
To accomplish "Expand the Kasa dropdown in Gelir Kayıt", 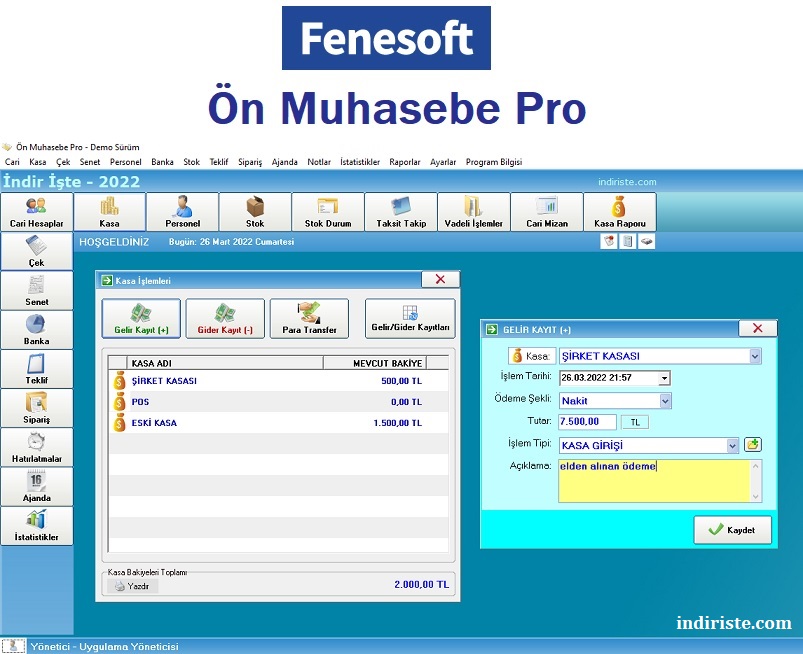I will (755, 356).
